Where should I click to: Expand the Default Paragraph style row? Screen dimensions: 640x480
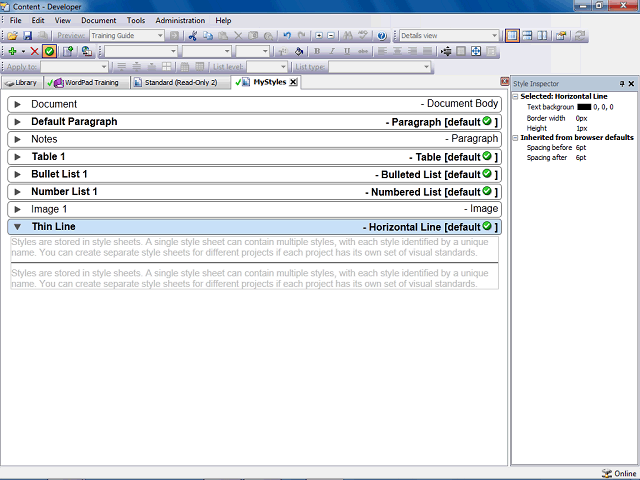click(x=18, y=122)
